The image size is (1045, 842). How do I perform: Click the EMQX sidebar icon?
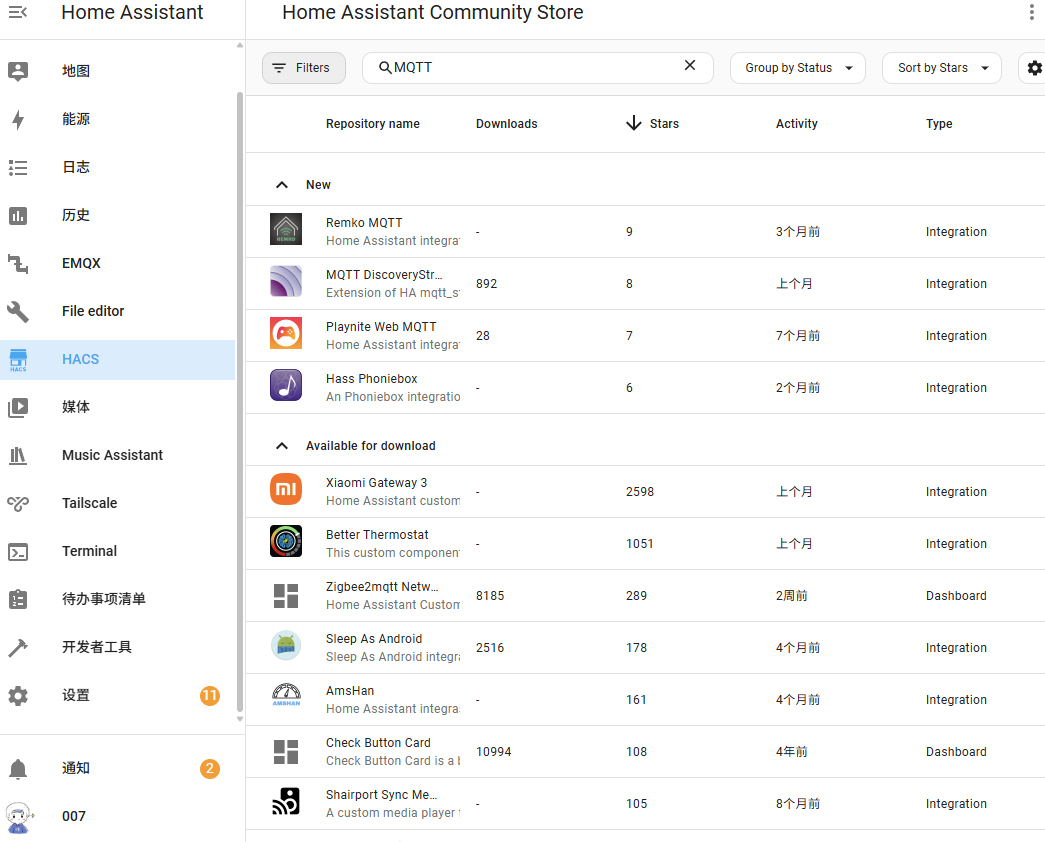click(x=18, y=264)
